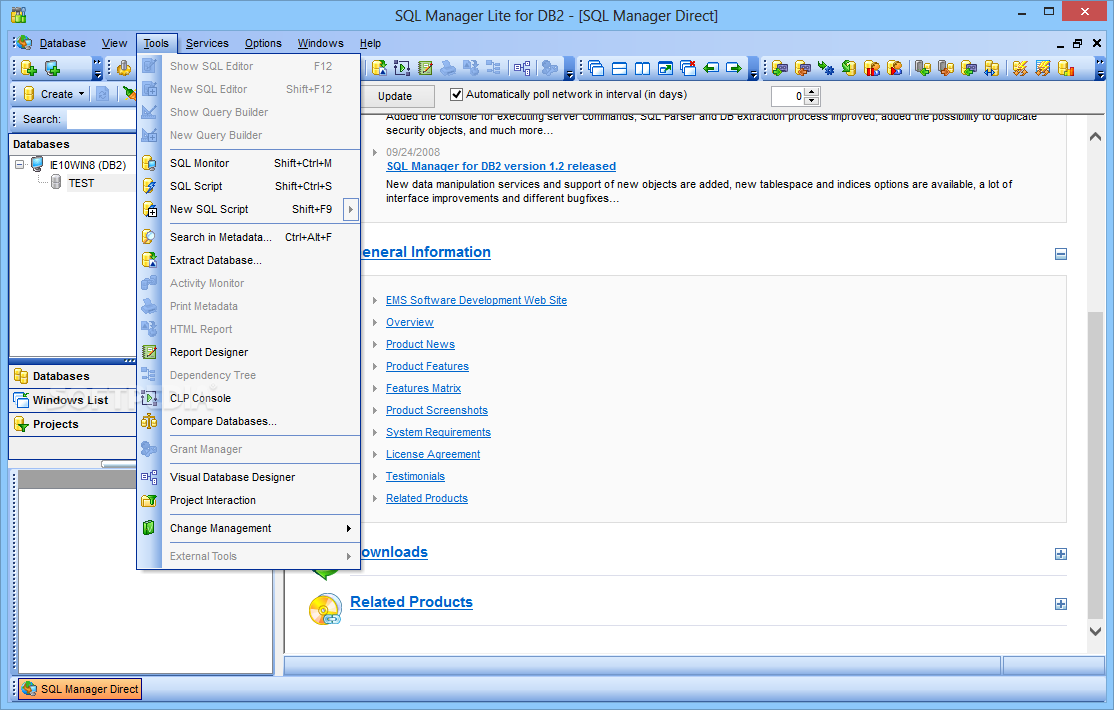
Task: Click the Search input field
Action: coord(101,119)
